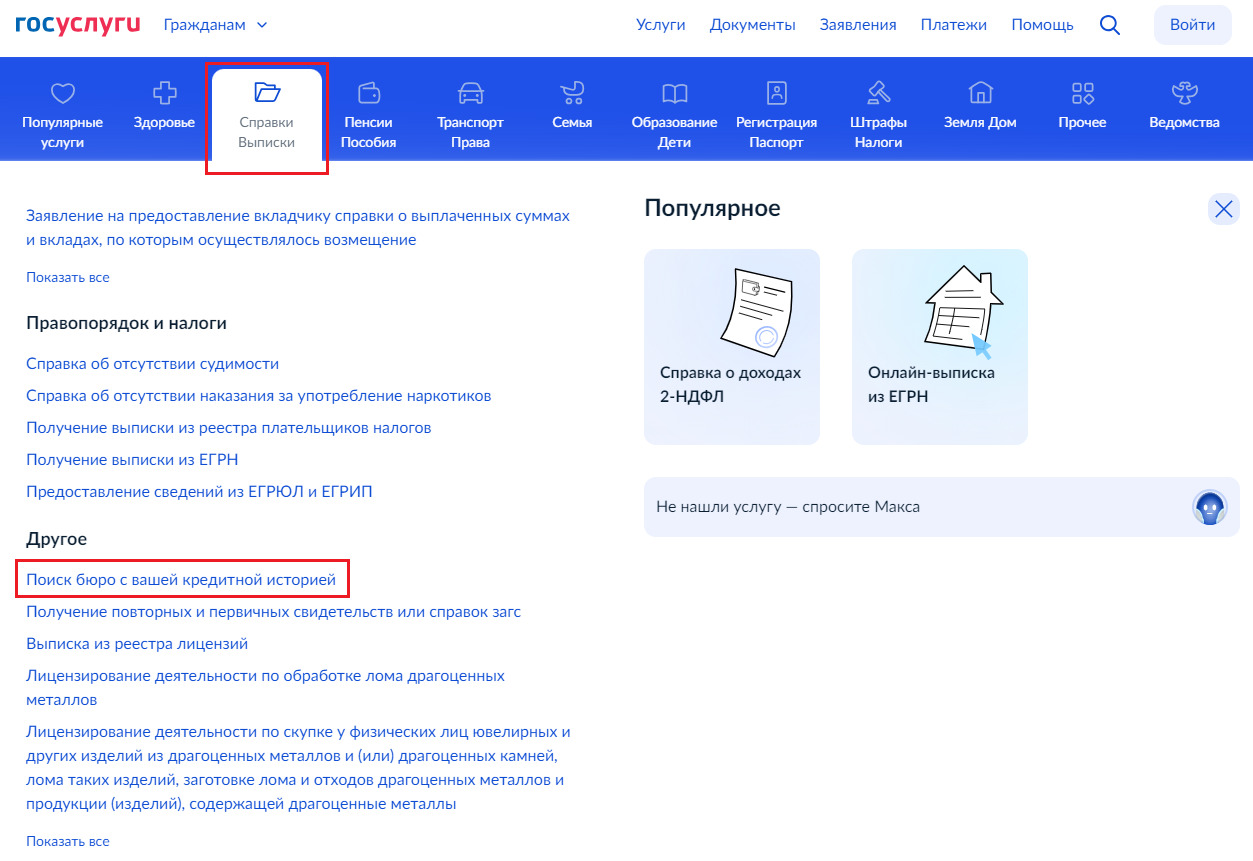
Task: Open свидетельства или справки загс link
Action: (x=274, y=612)
